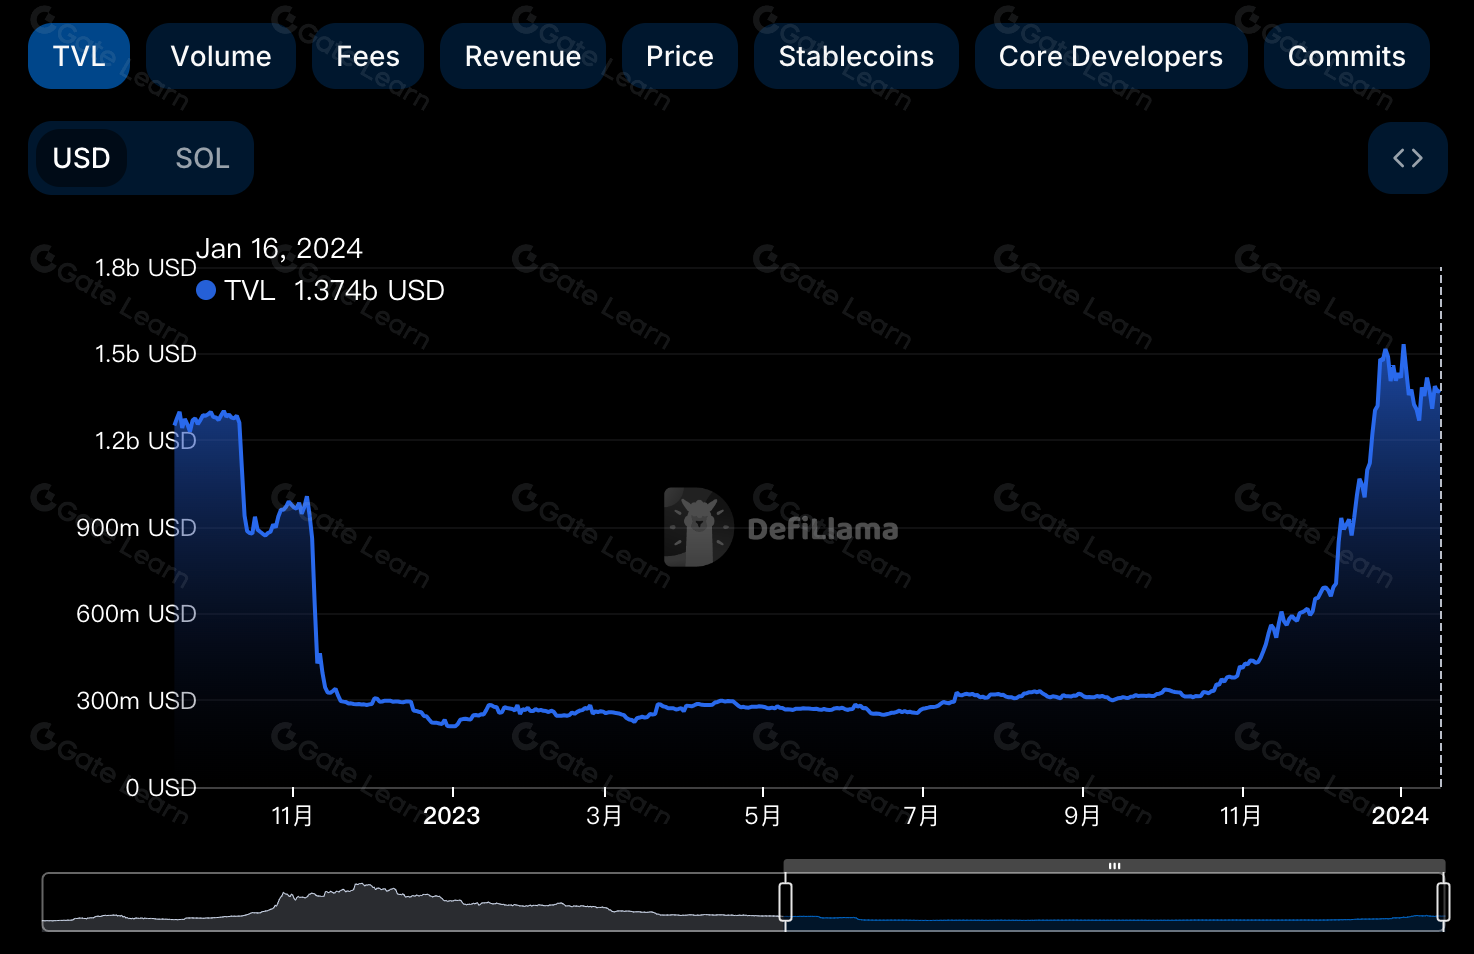Image resolution: width=1474 pixels, height=954 pixels.
Task: Click the blue TVL legend dot
Action: 206,290
